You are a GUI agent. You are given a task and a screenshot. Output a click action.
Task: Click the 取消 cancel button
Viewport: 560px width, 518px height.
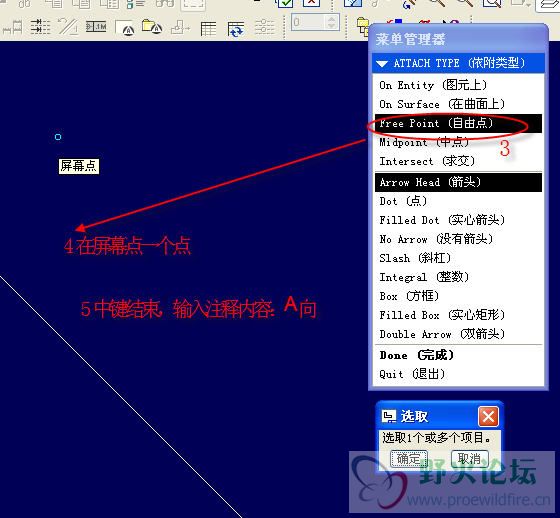coord(470,459)
